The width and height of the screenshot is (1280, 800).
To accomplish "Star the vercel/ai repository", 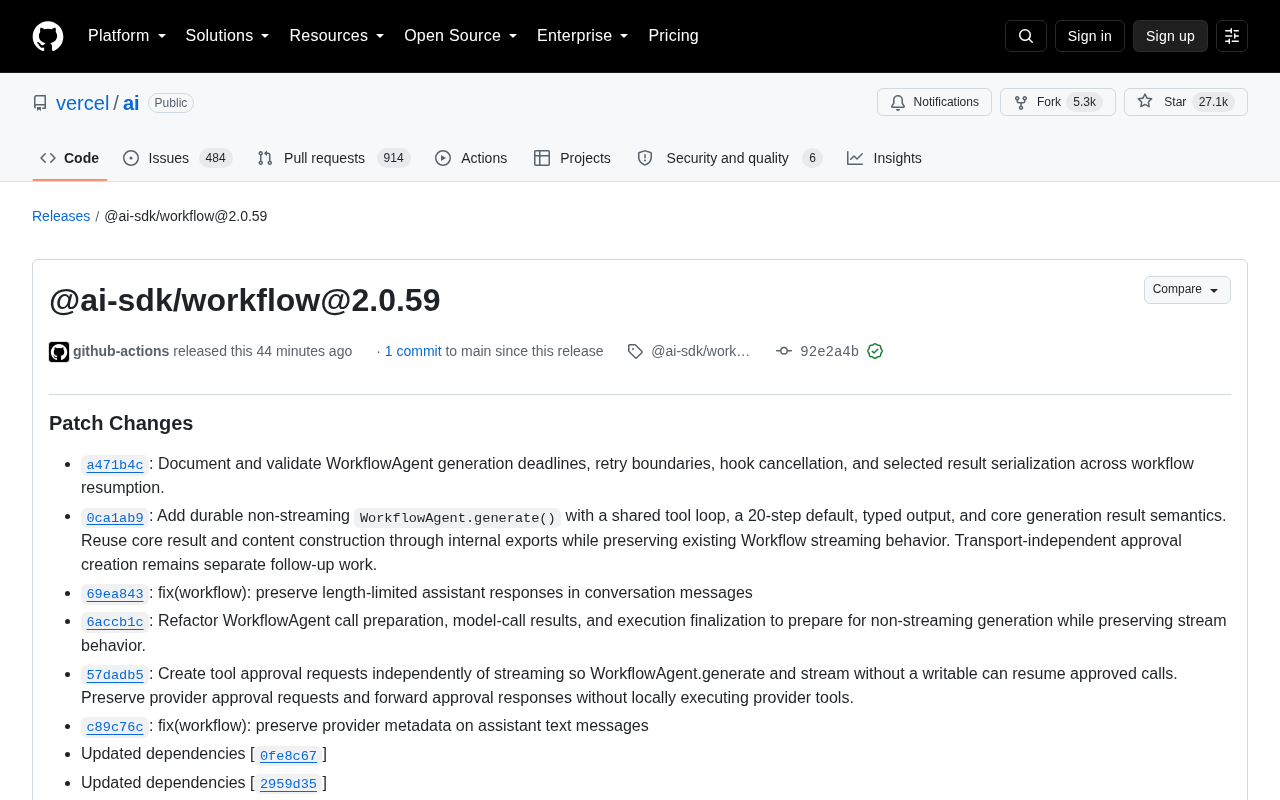I will click(1186, 102).
